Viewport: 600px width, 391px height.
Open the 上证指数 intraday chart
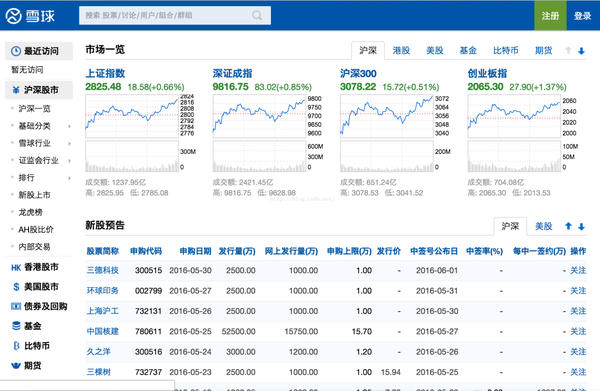click(x=132, y=116)
